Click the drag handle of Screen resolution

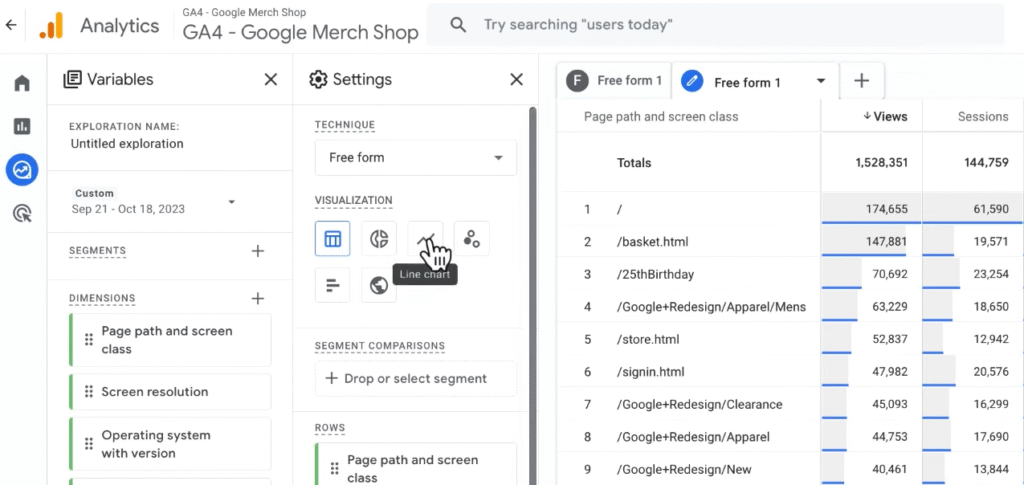click(x=89, y=392)
